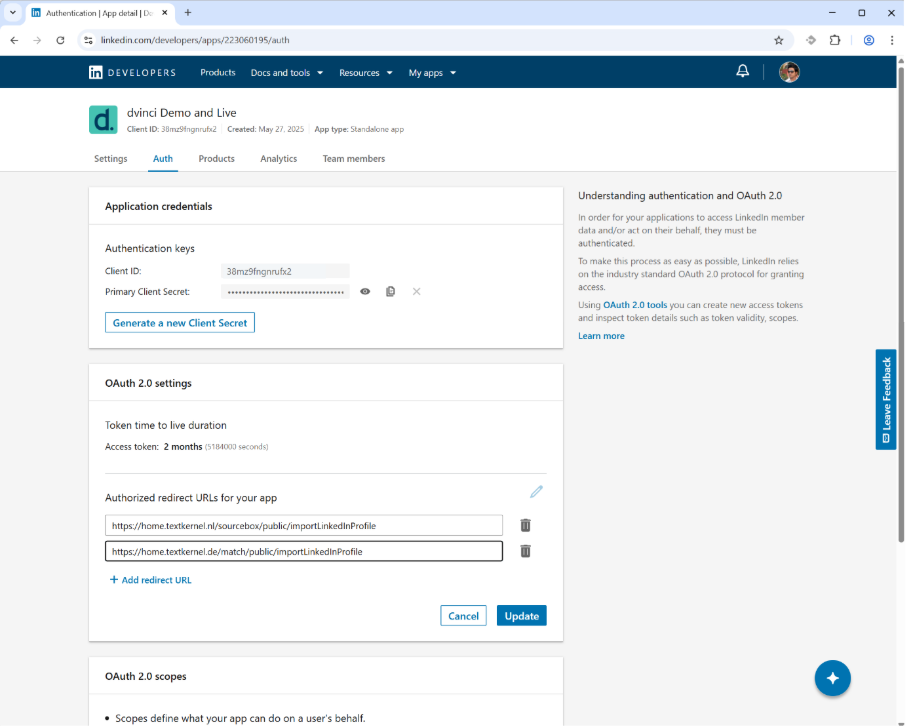The height and width of the screenshot is (726, 906).
Task: Click the icon next to extensions in toolbar
Action: pyautogui.click(x=811, y=40)
